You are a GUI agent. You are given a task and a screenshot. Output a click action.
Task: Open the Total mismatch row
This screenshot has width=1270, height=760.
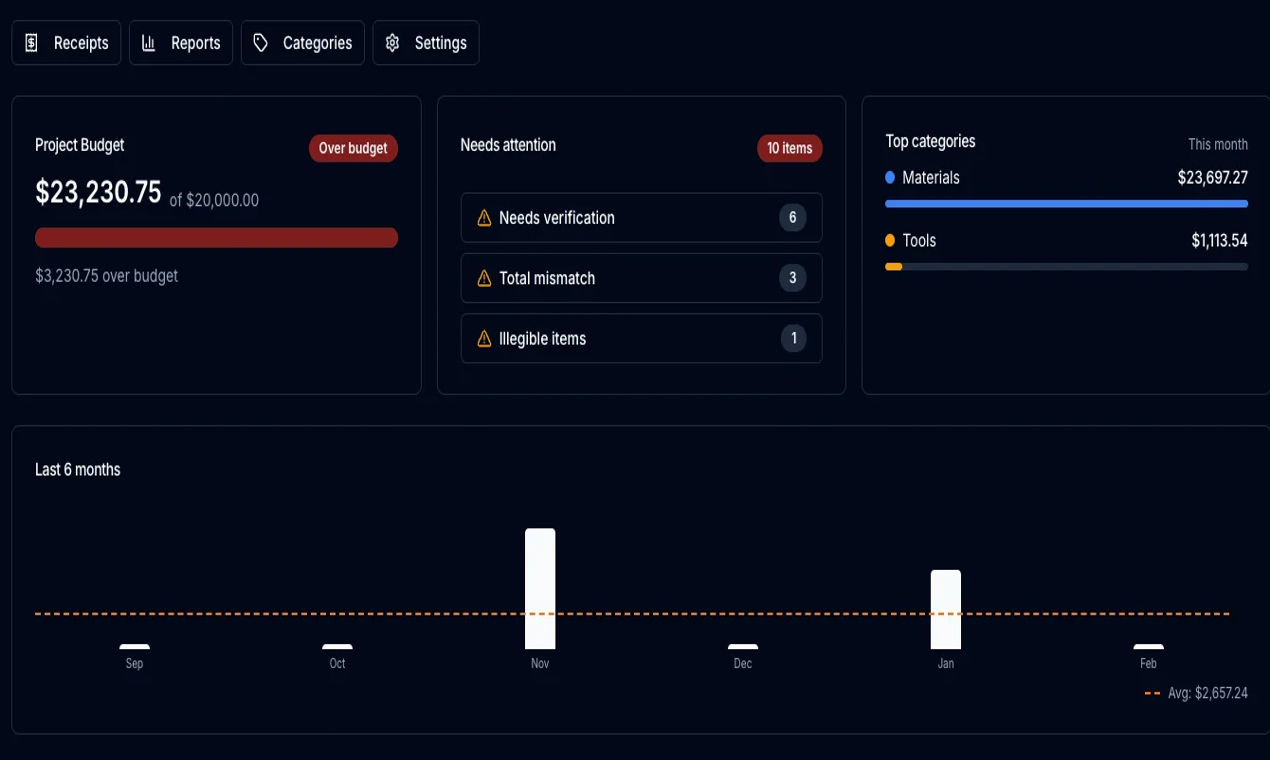tap(641, 278)
